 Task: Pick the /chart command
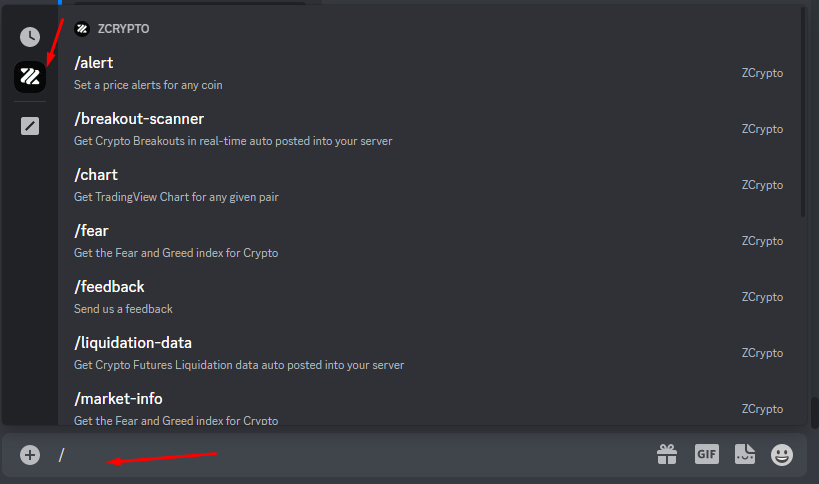pyautogui.click(x=400, y=185)
